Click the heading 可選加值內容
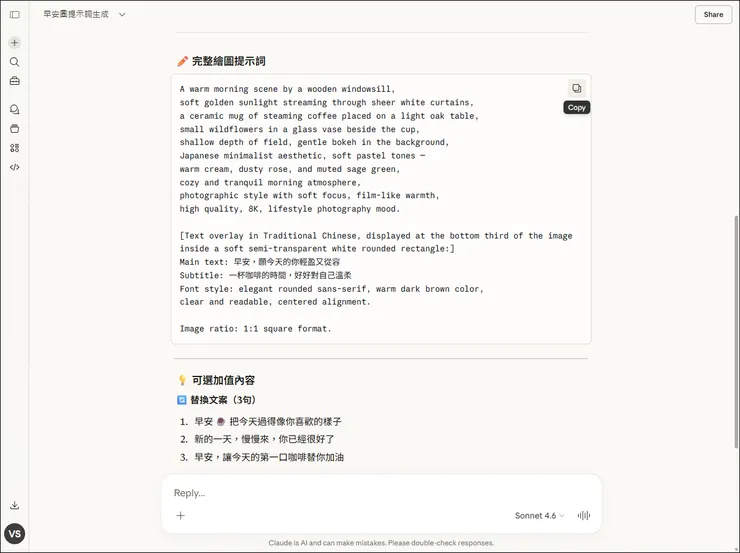 click(x=223, y=380)
